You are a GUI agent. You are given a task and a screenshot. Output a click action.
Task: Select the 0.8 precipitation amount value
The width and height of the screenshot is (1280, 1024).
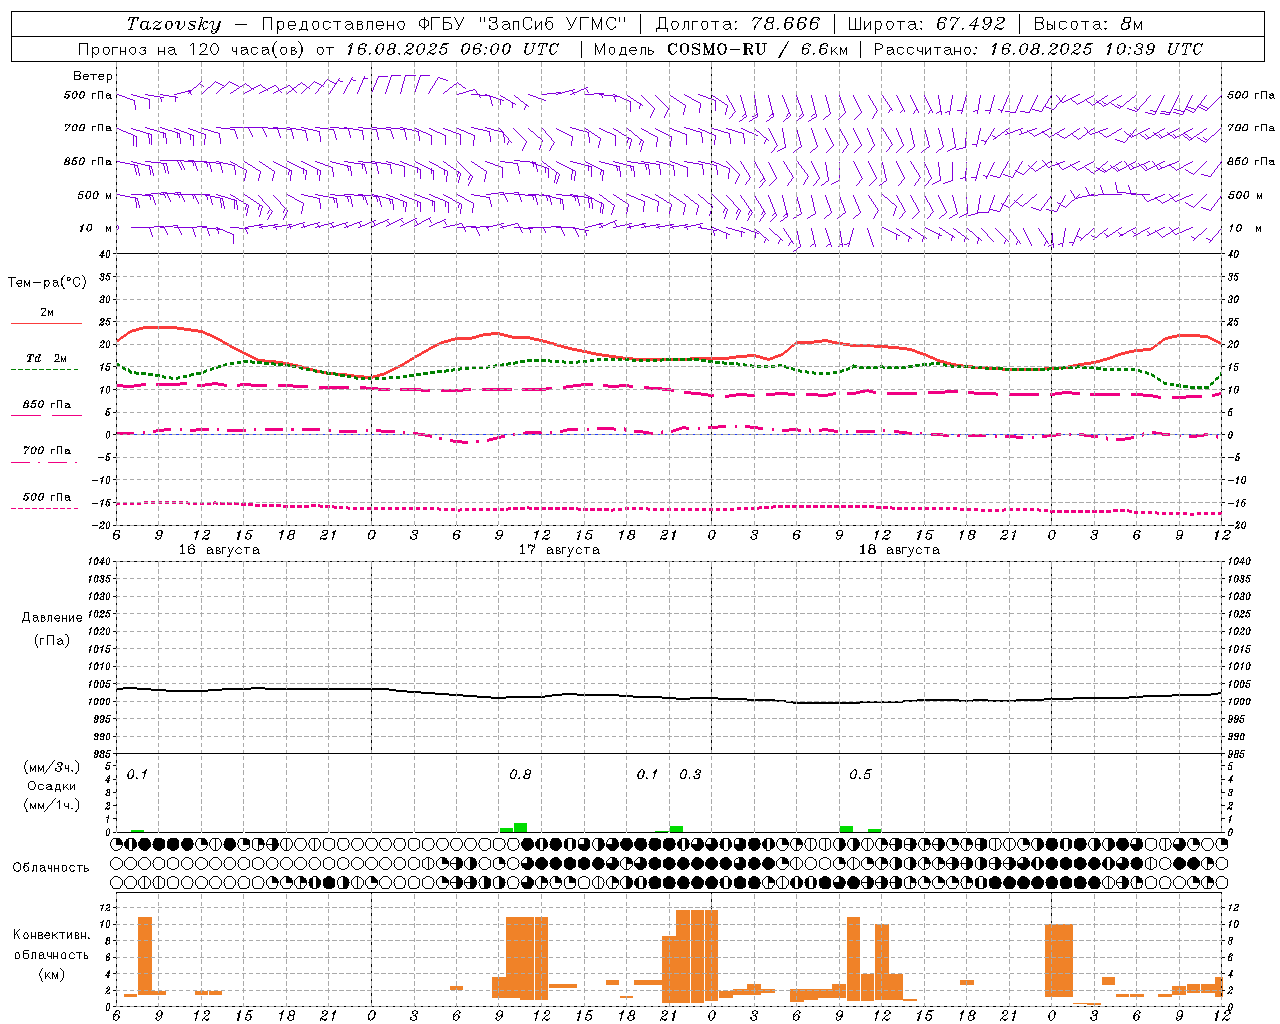[520, 775]
